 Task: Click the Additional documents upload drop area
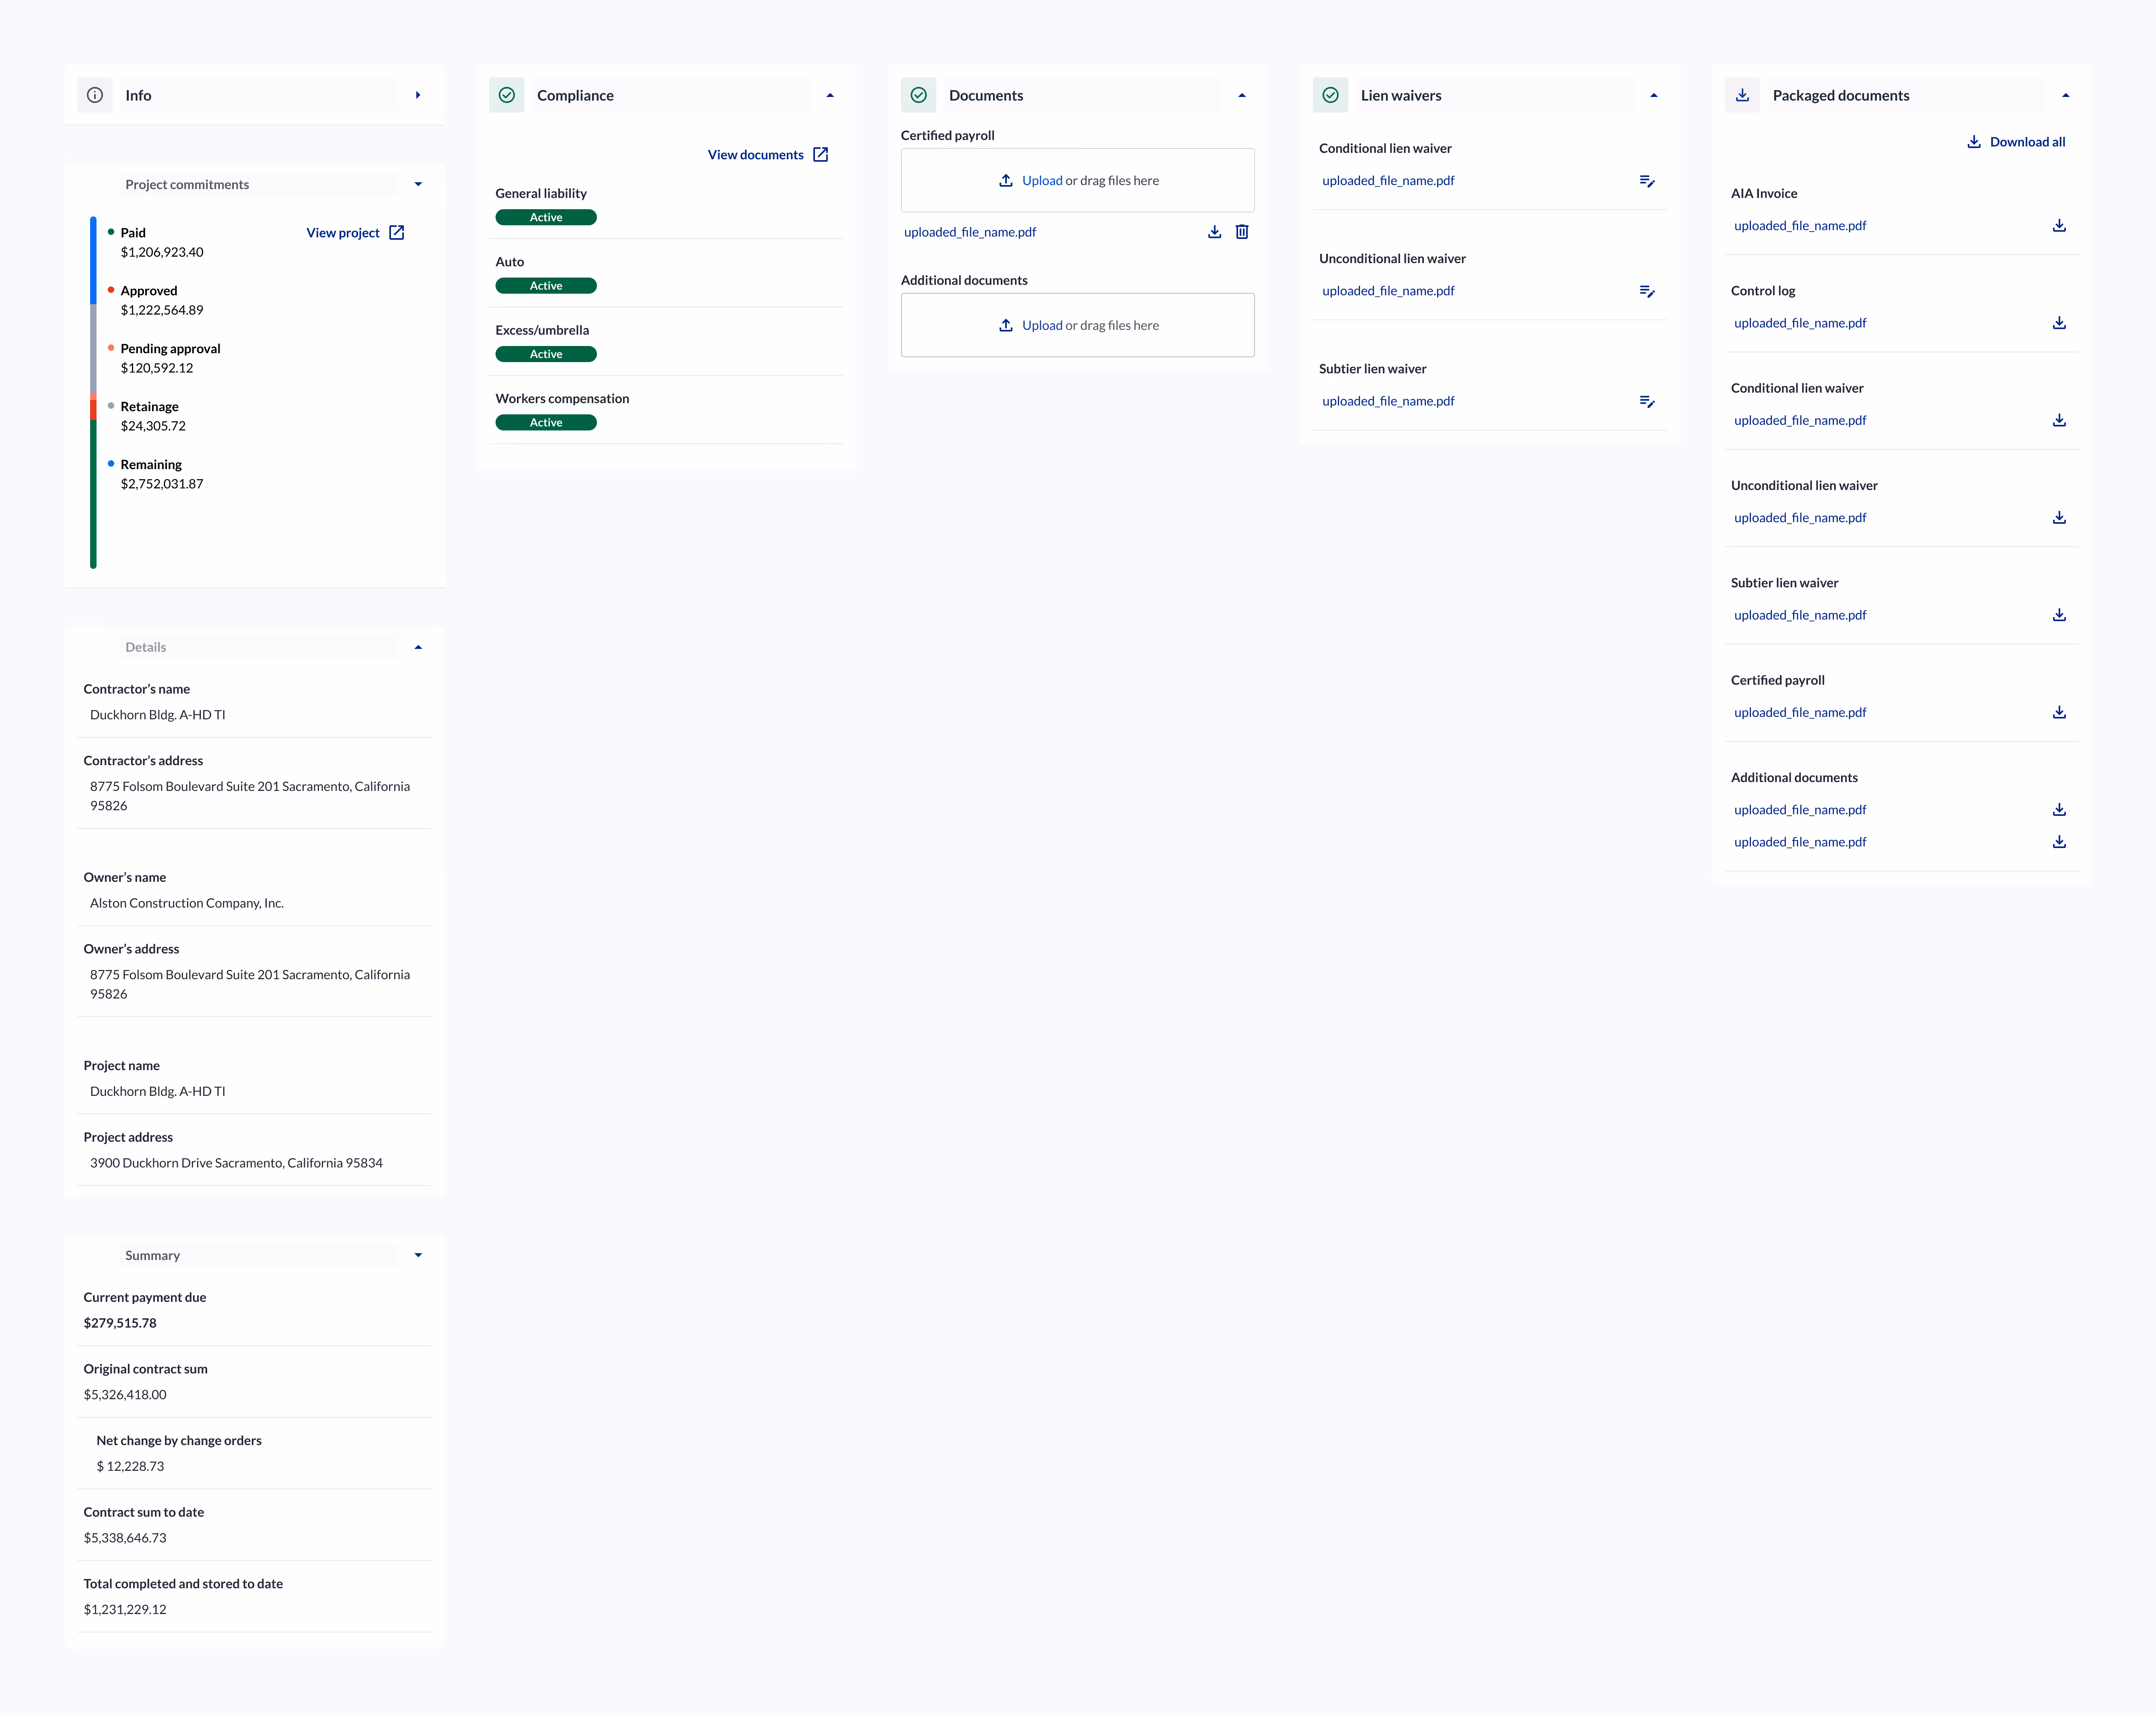(x=1077, y=325)
